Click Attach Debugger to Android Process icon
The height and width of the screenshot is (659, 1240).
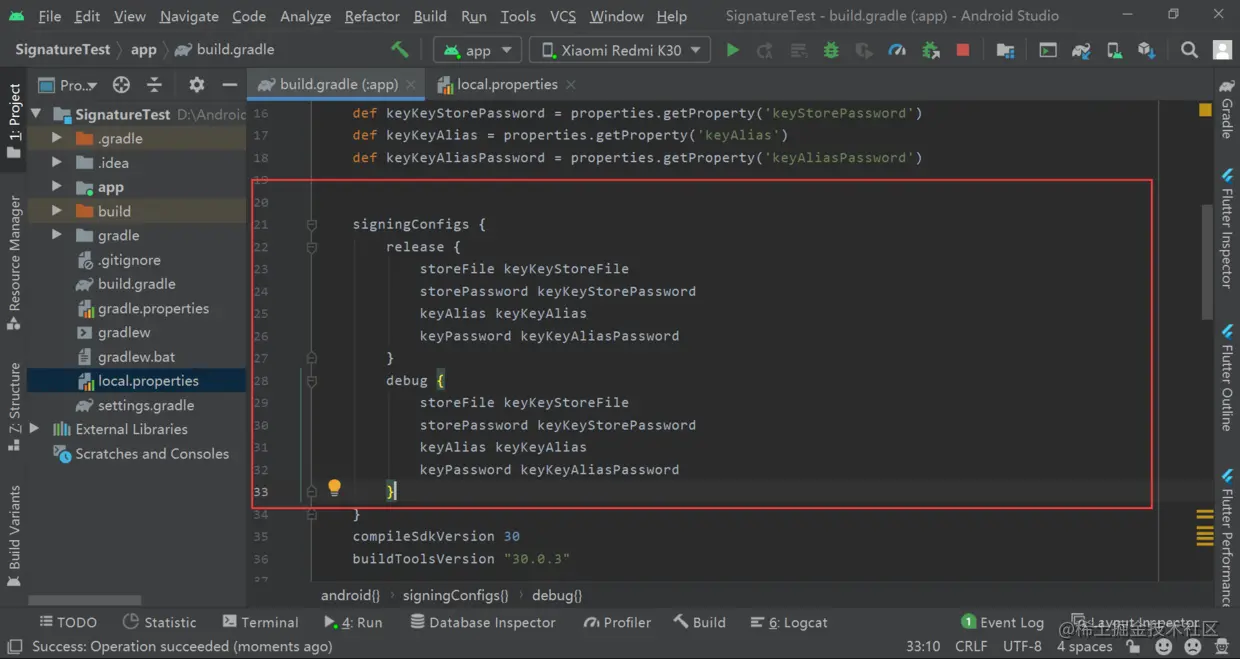click(x=930, y=50)
